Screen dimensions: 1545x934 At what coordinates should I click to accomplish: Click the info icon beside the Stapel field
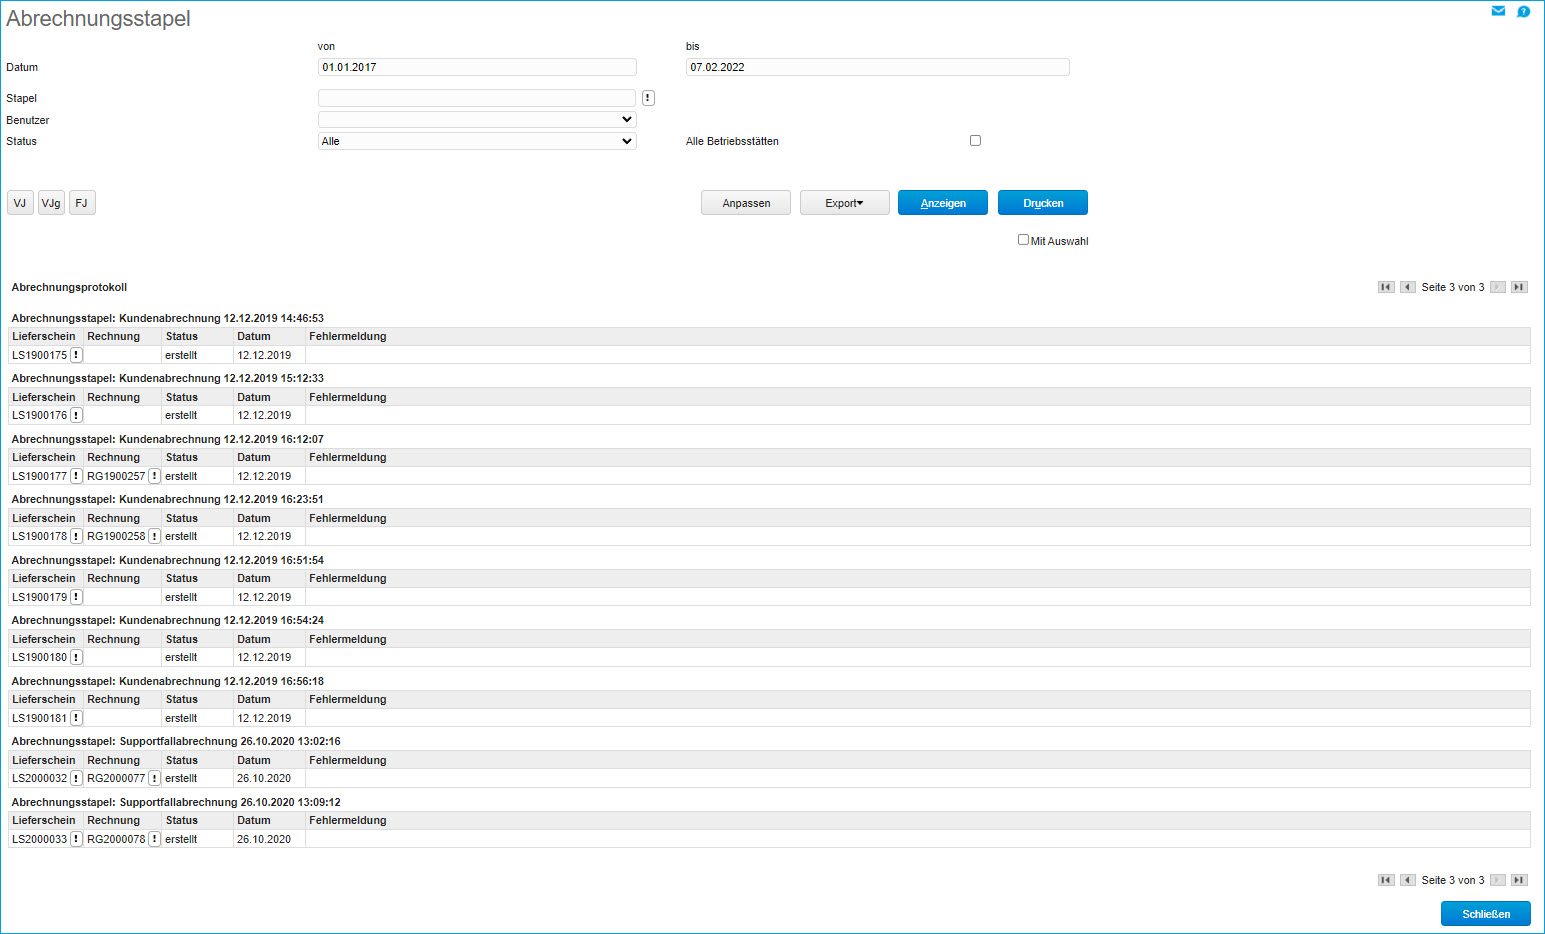(x=648, y=98)
